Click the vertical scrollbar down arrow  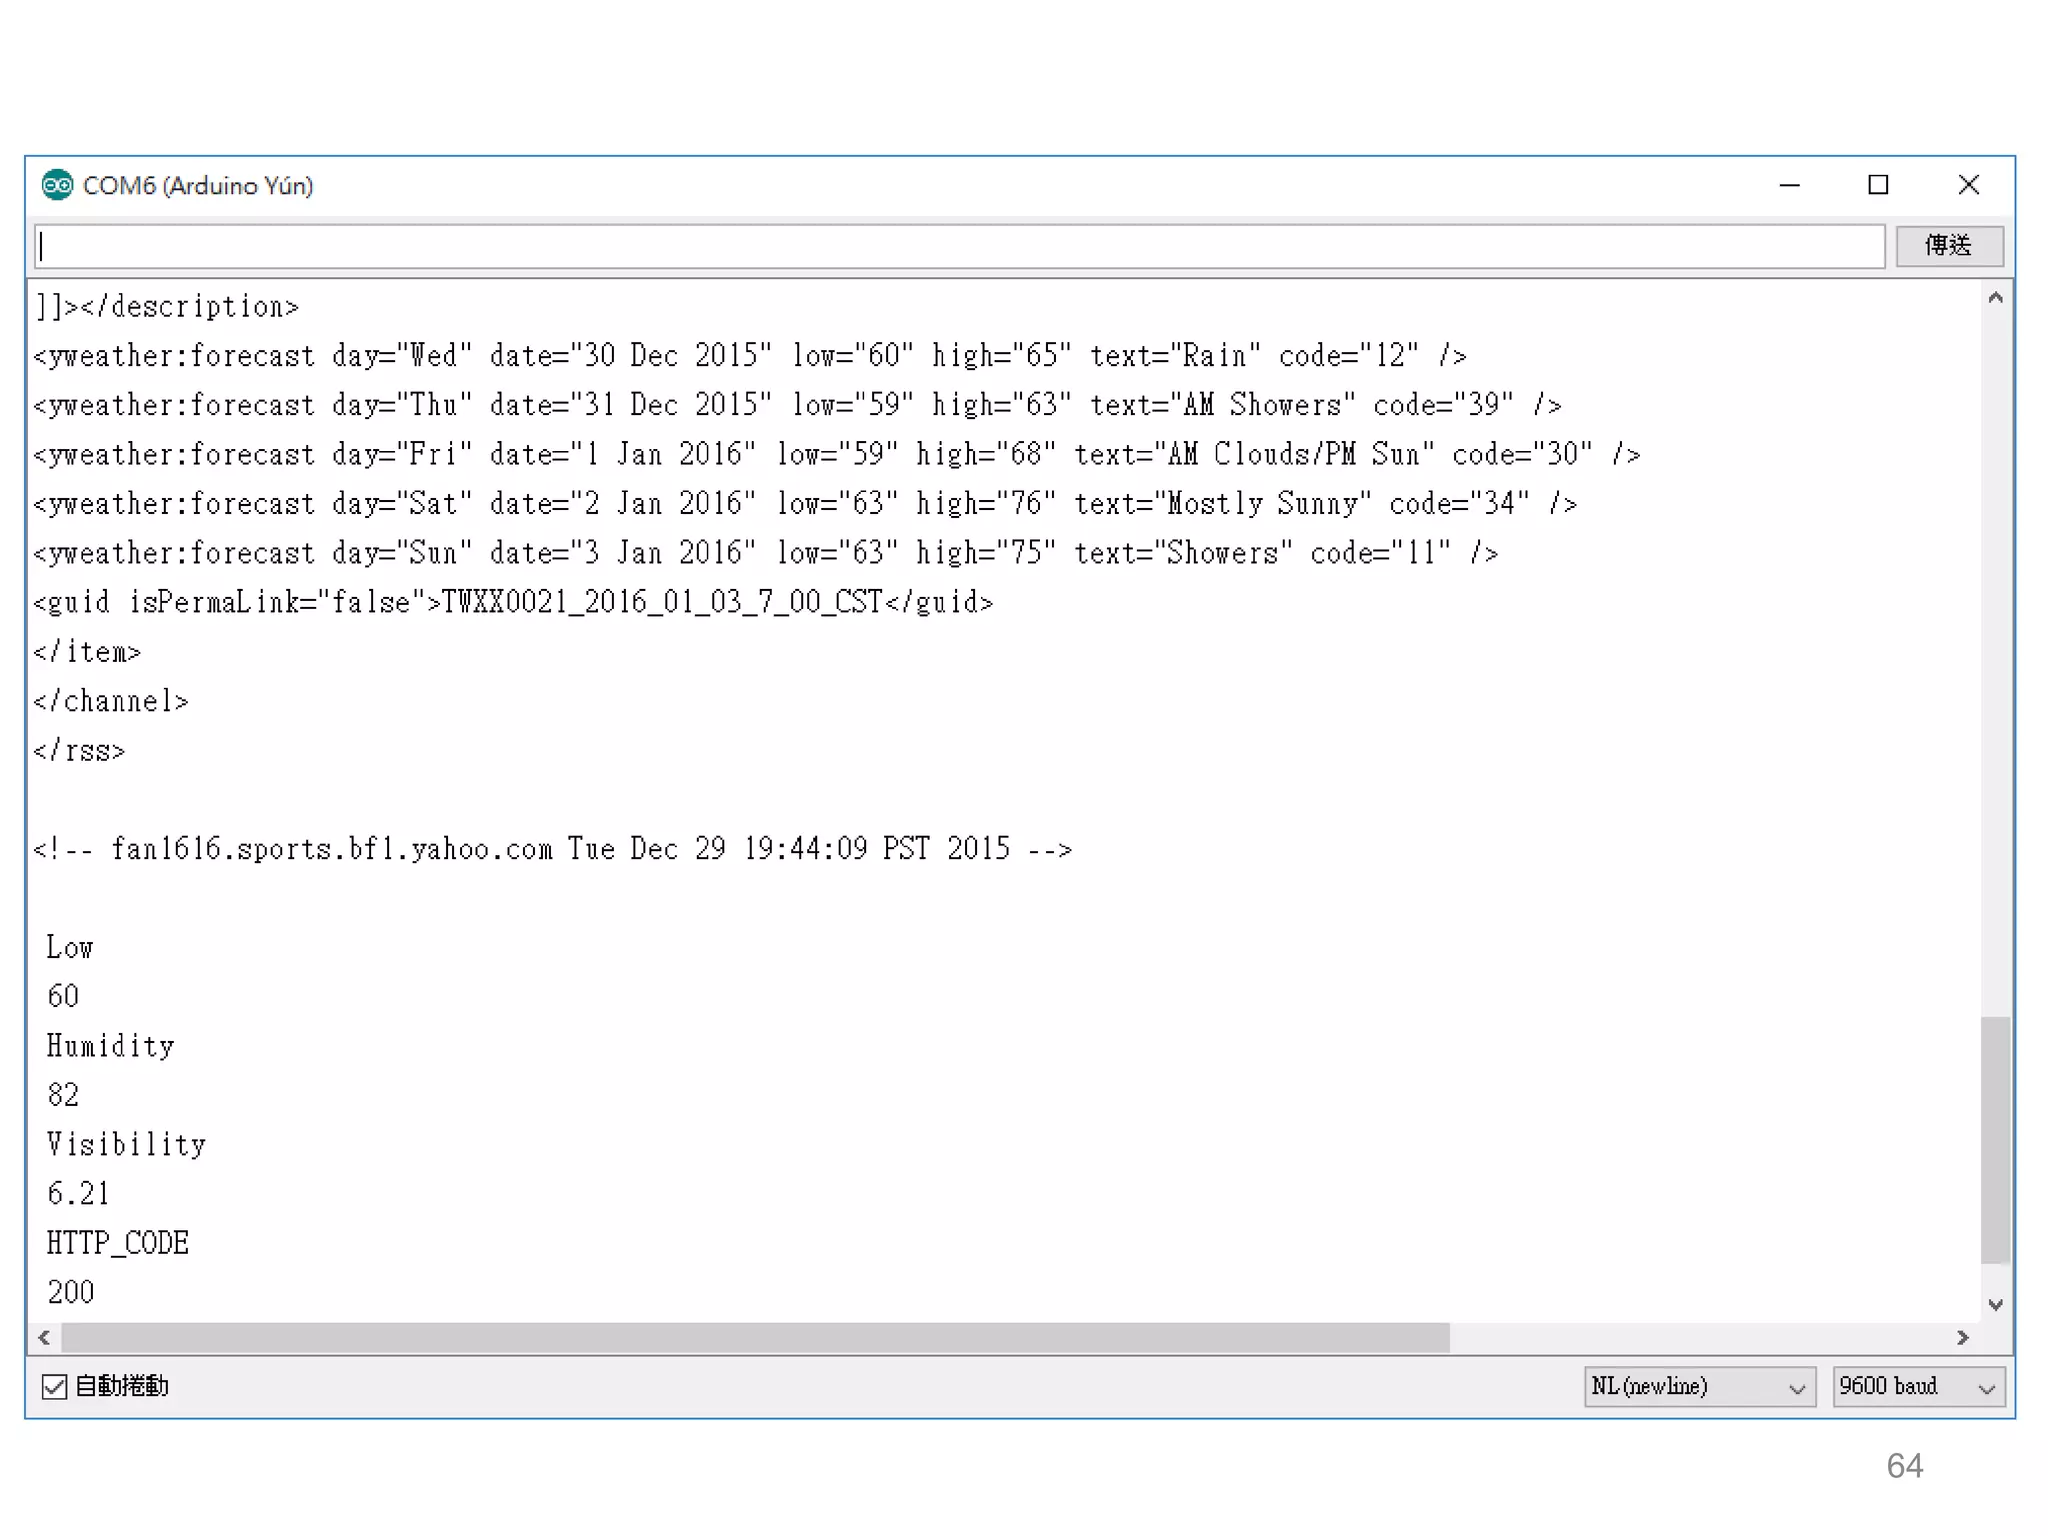[1995, 1304]
